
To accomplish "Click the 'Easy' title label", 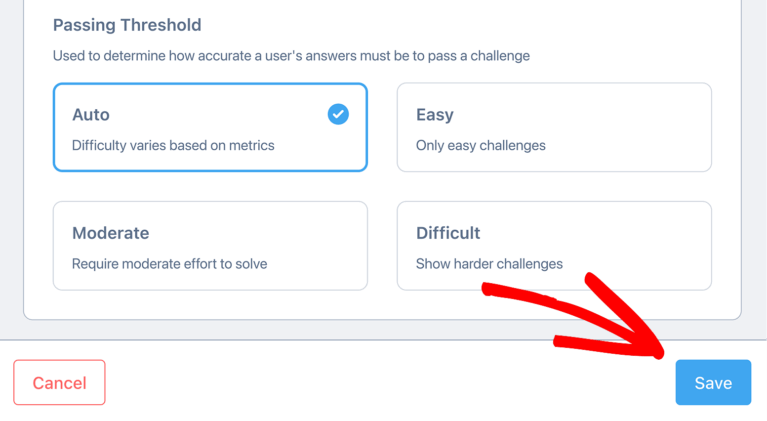I will (x=435, y=115).
